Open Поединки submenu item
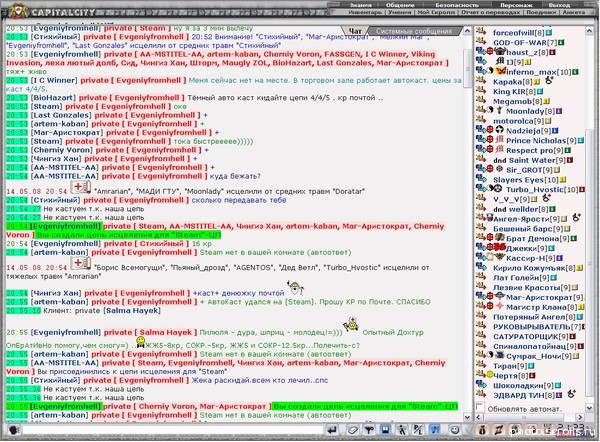 click(541, 12)
